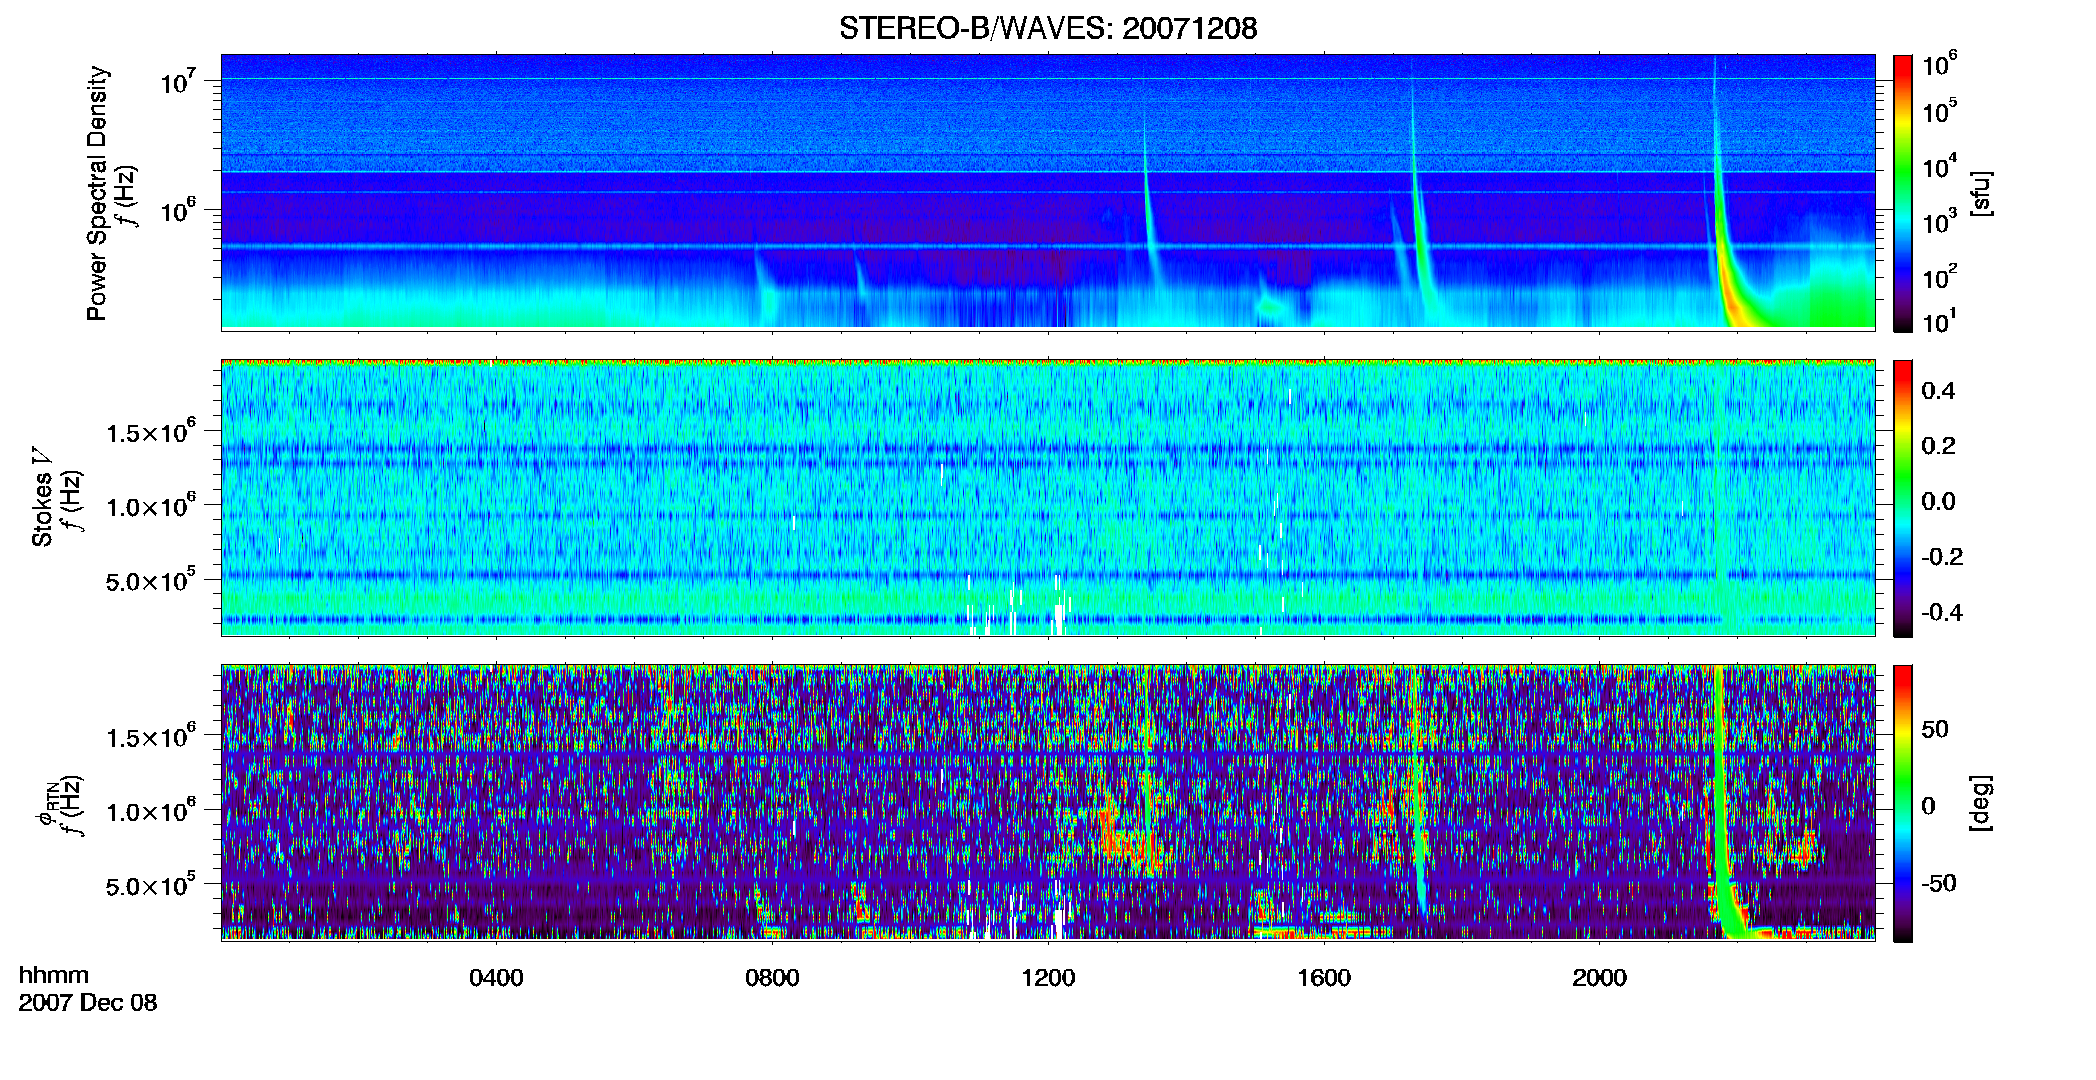Click the [sfu] colorbar unit label
The width and height of the screenshot is (2096, 1080).
click(x=1980, y=193)
